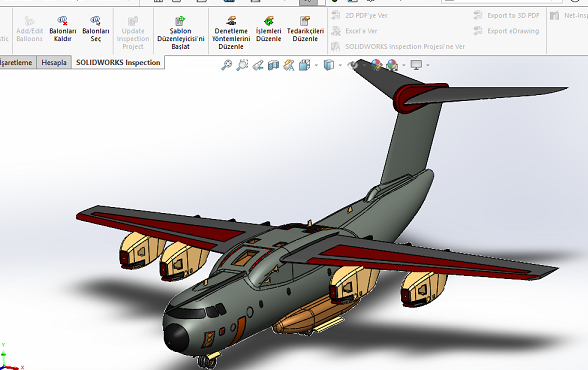Click Export to 3D PDF

[x=507, y=15]
